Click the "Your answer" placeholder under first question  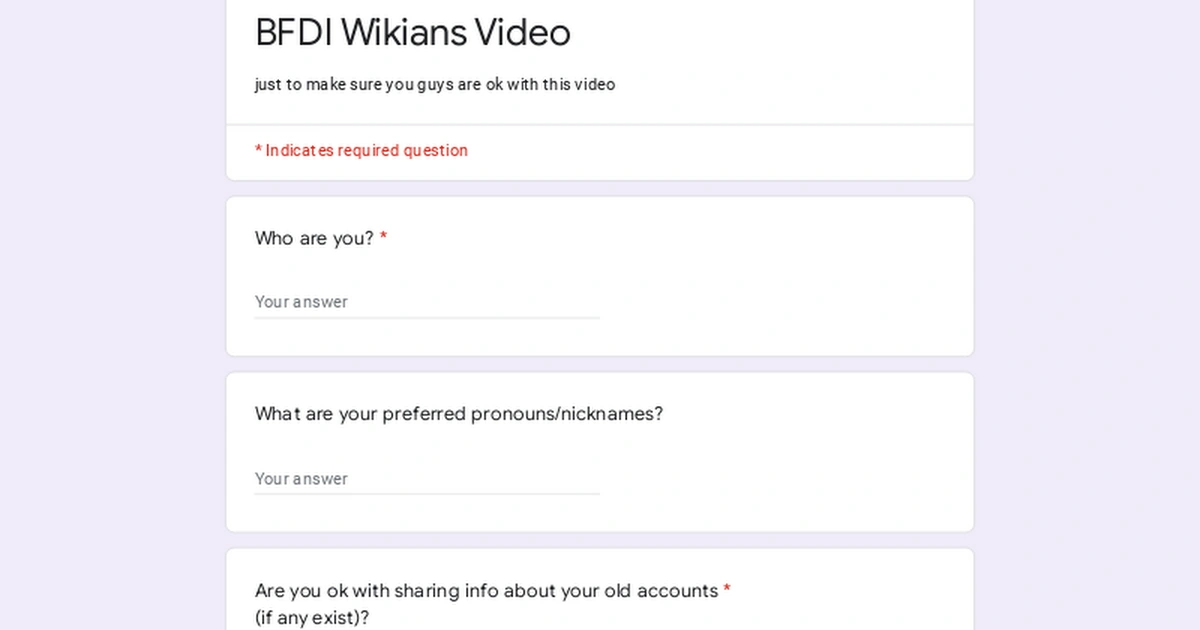(301, 301)
